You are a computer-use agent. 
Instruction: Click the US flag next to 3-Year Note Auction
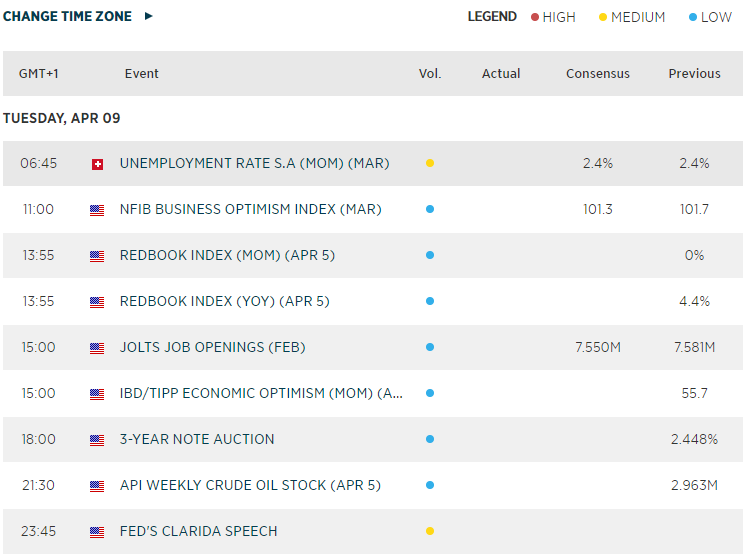point(97,440)
